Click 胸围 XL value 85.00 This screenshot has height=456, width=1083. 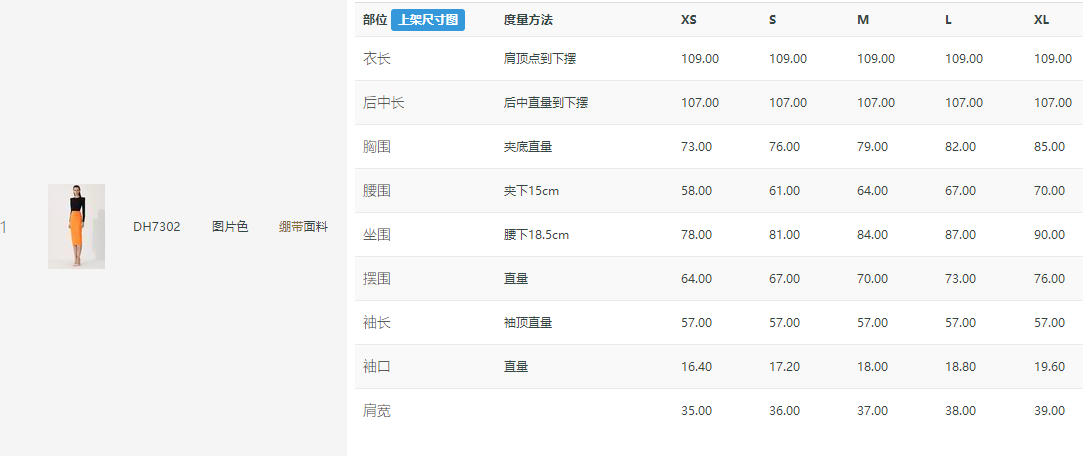click(x=1049, y=146)
